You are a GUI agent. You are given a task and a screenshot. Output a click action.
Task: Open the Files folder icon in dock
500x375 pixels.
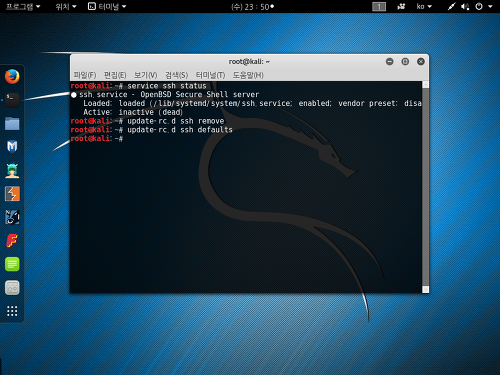(12, 123)
